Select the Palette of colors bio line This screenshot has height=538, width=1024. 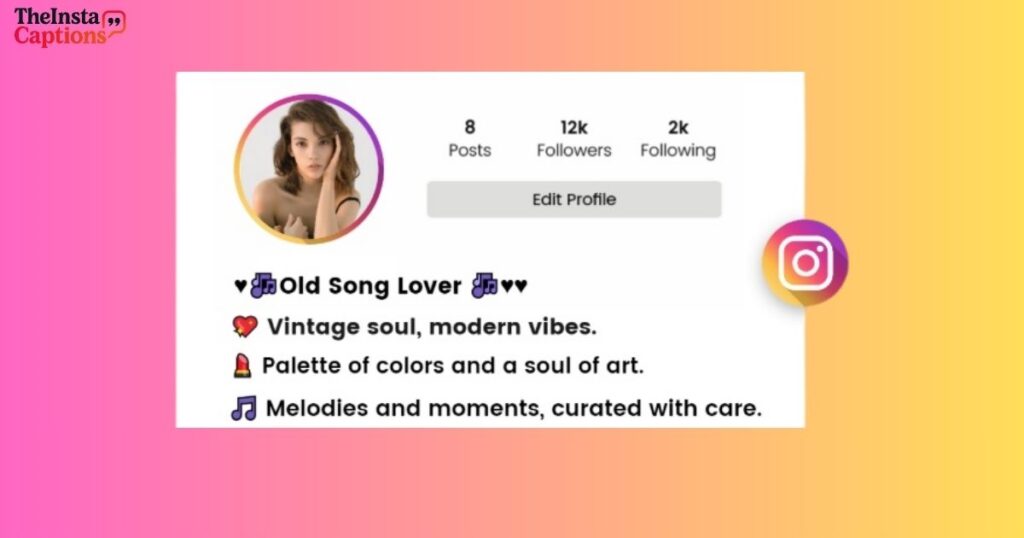tap(453, 366)
